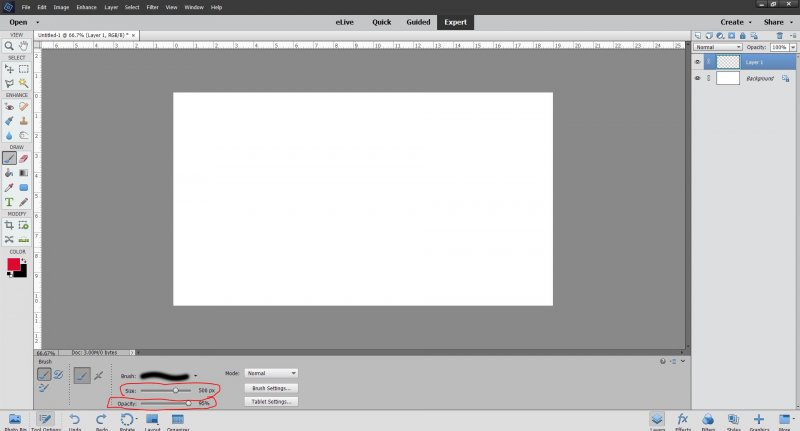Open the brush preset picker dropdown
Viewport: 800px width, 431px height.
pyautogui.click(x=195, y=376)
